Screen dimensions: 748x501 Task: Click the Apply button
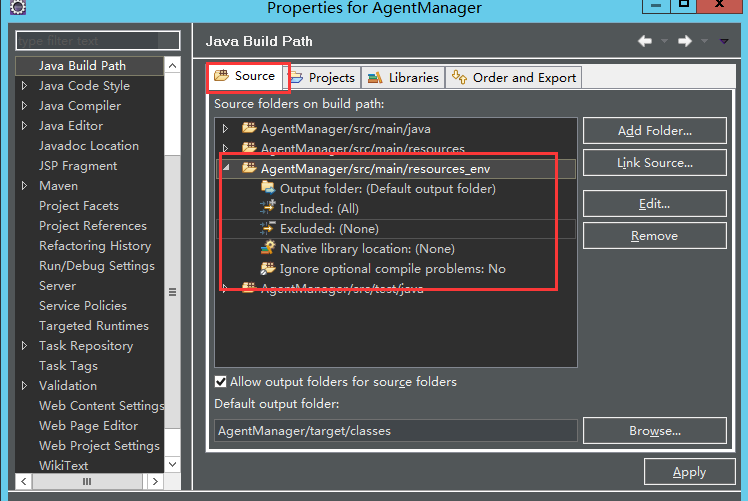click(x=689, y=472)
